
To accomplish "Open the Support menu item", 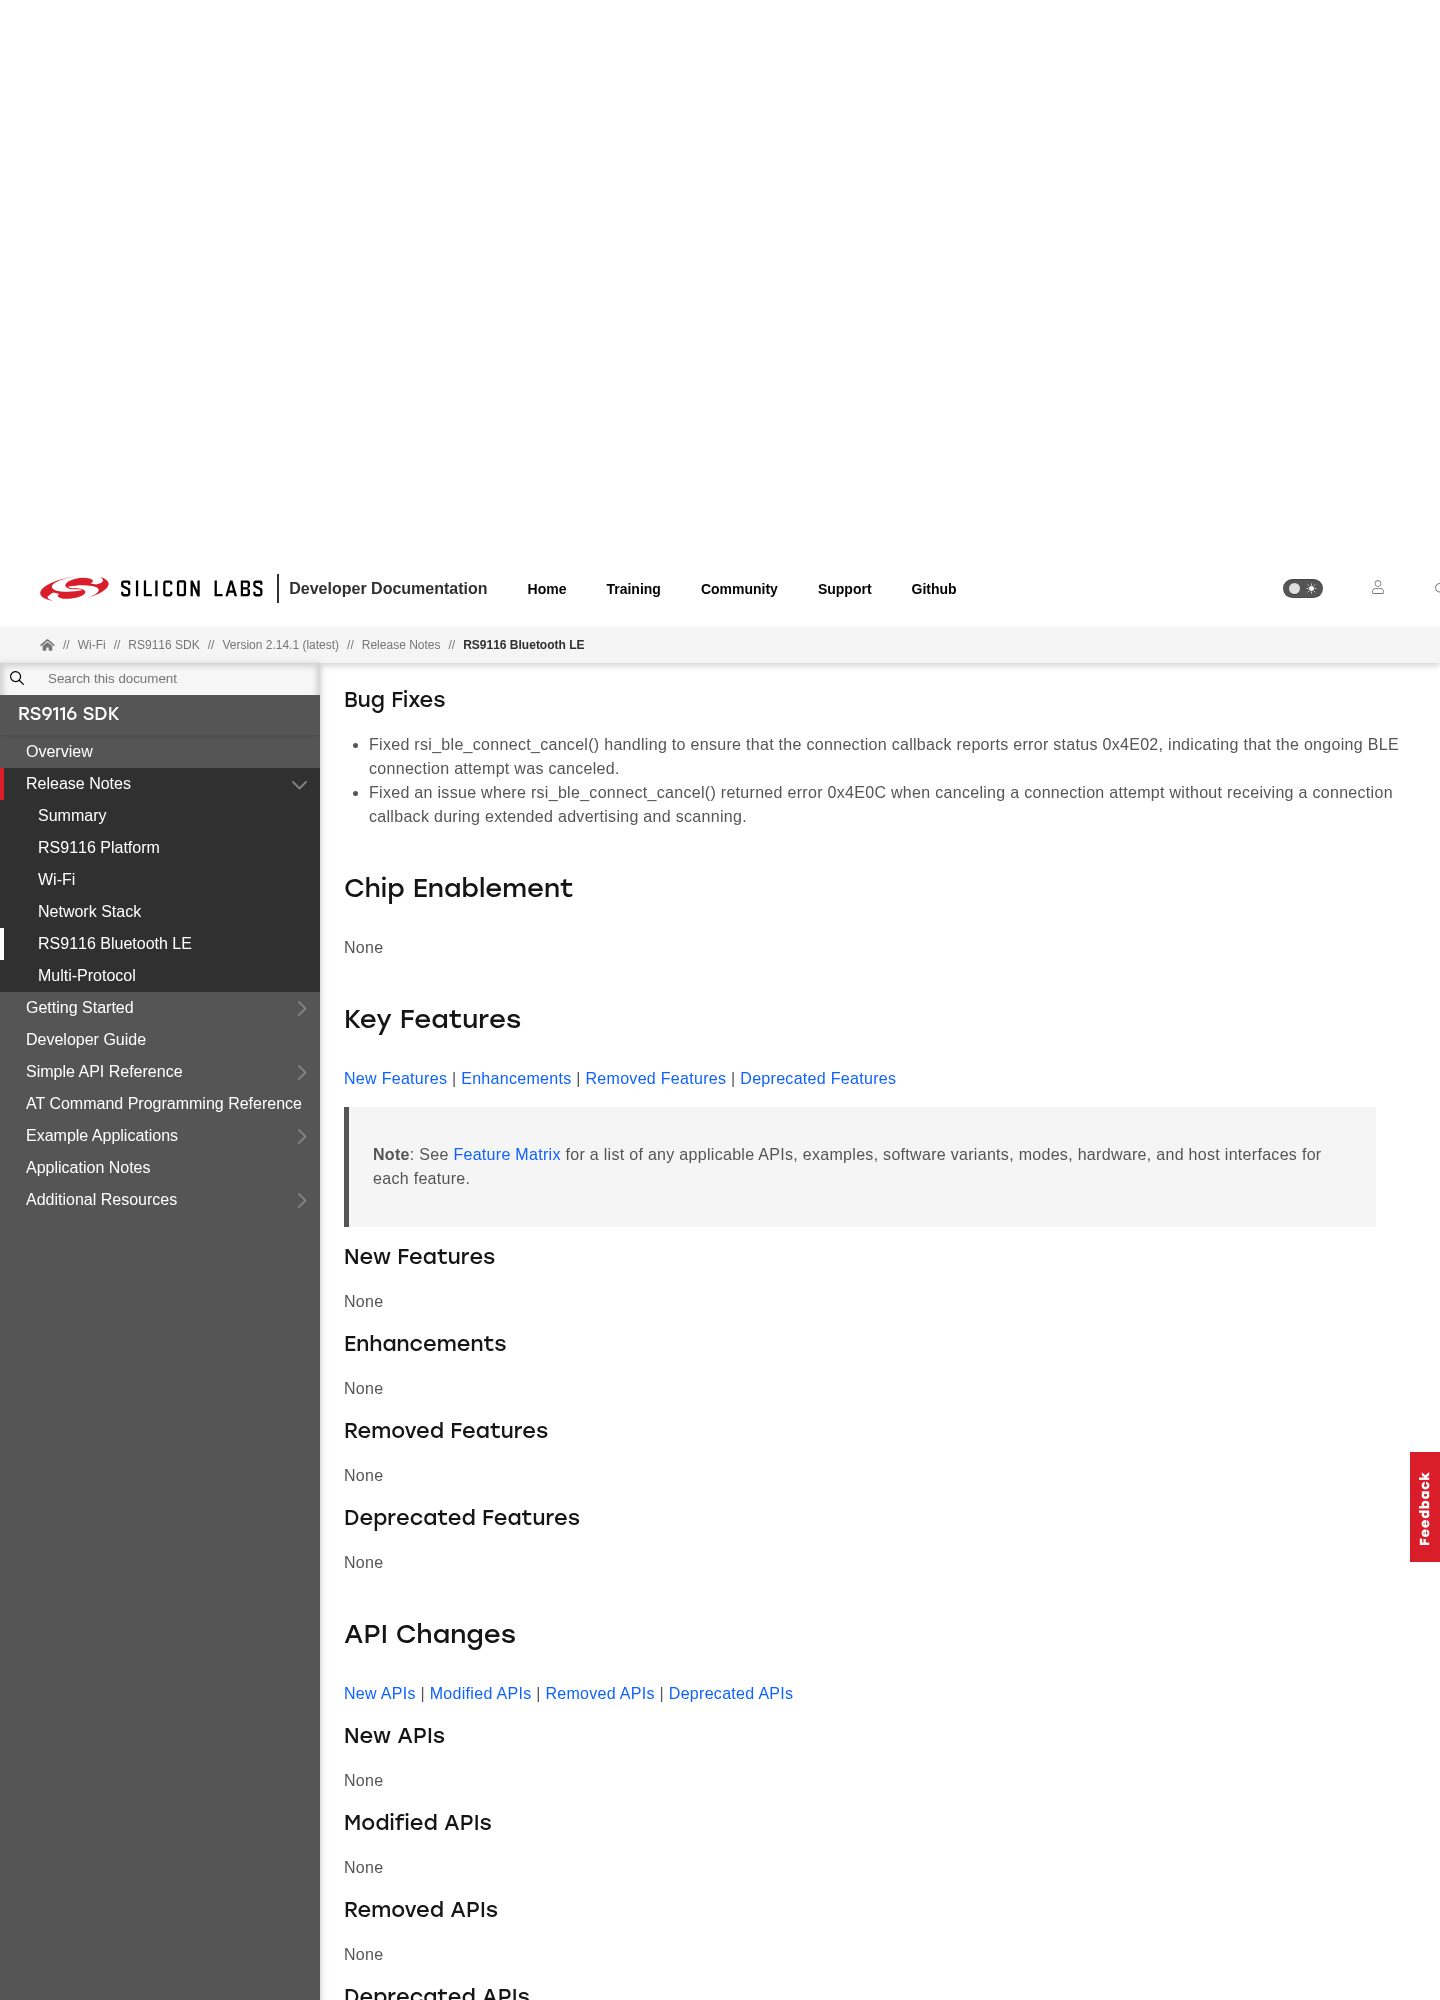I will click(845, 589).
